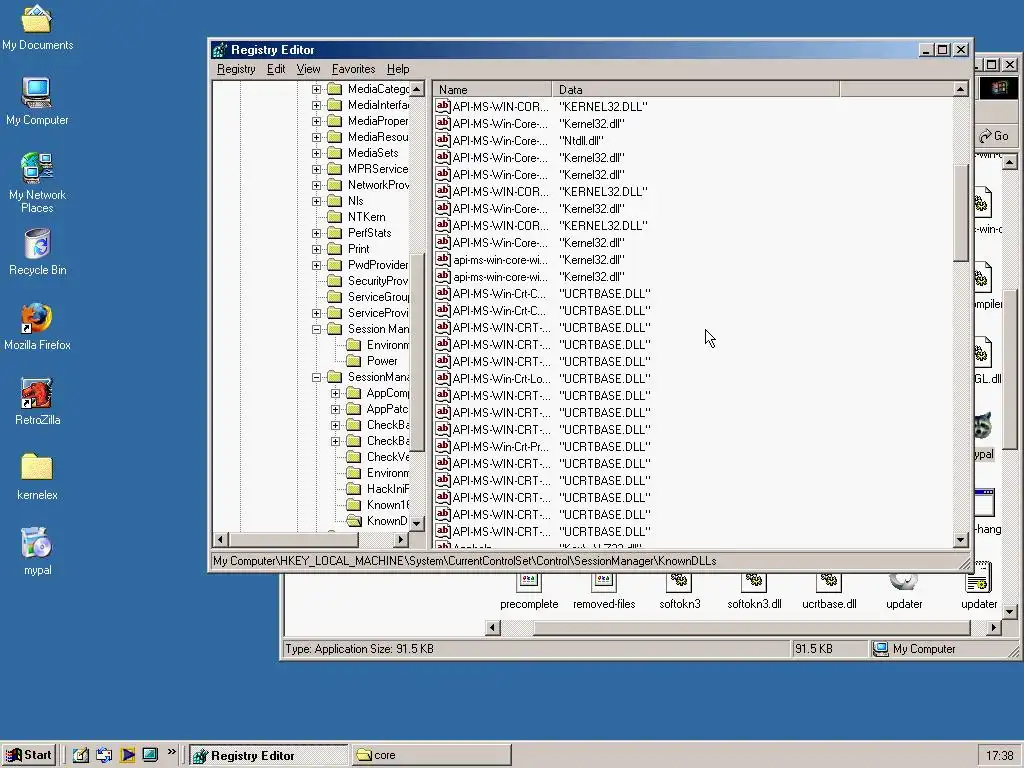
Task: Expand the MPRServices tree node
Action: coord(316,169)
